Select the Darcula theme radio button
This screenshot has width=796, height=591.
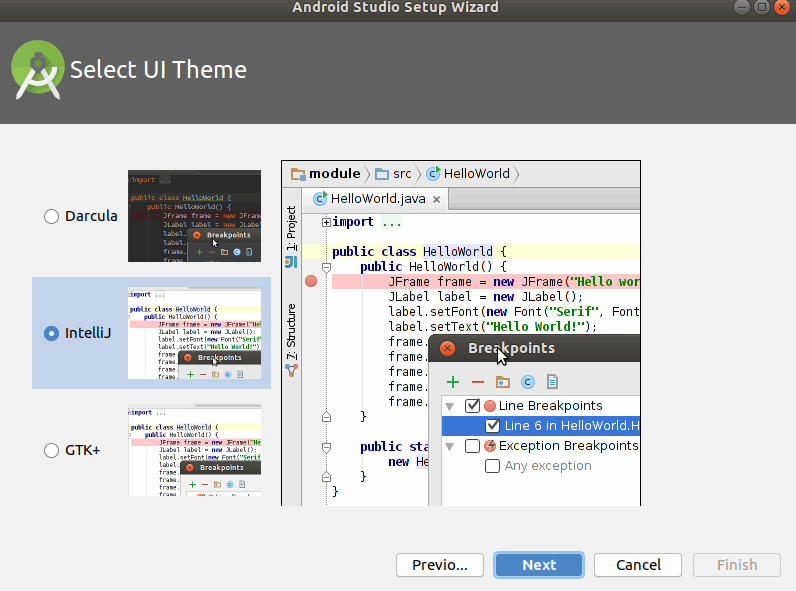coord(51,216)
